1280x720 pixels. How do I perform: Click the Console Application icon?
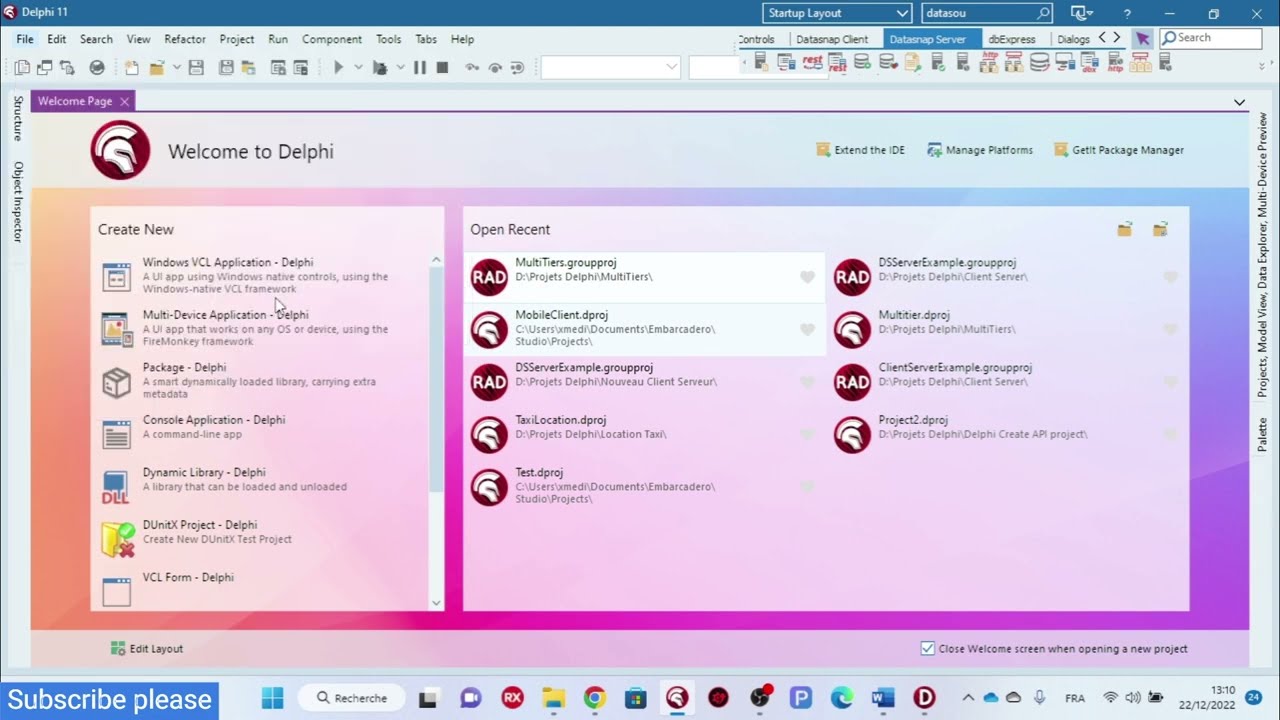117,434
